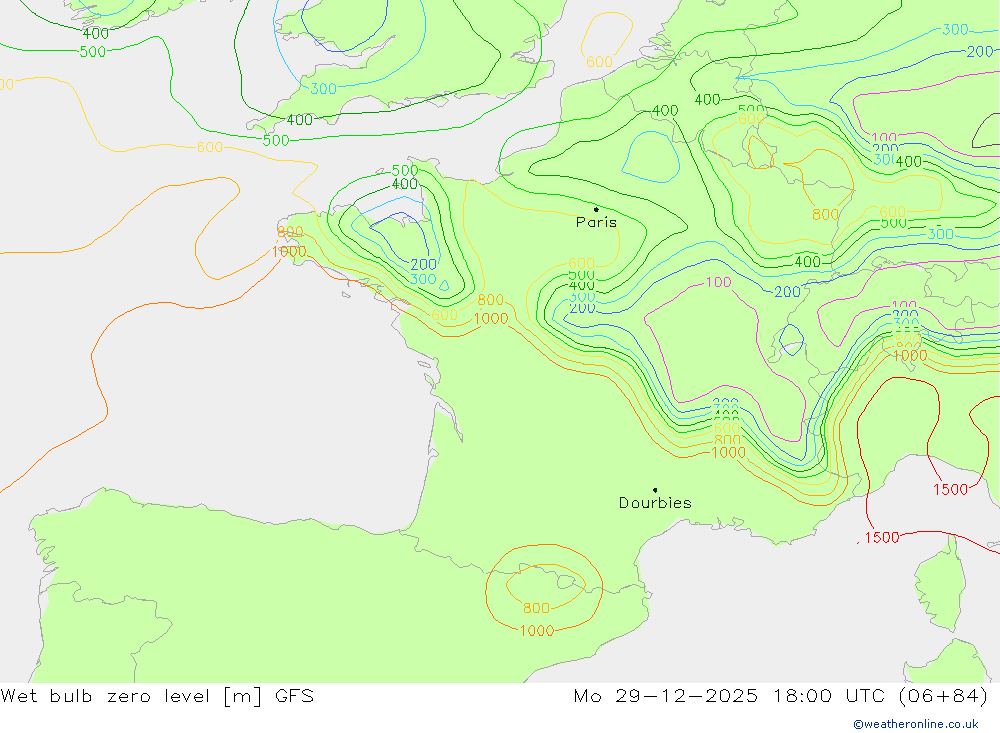Click the 600 label in the Atlantic
The image size is (1000, 733).
click(x=210, y=147)
